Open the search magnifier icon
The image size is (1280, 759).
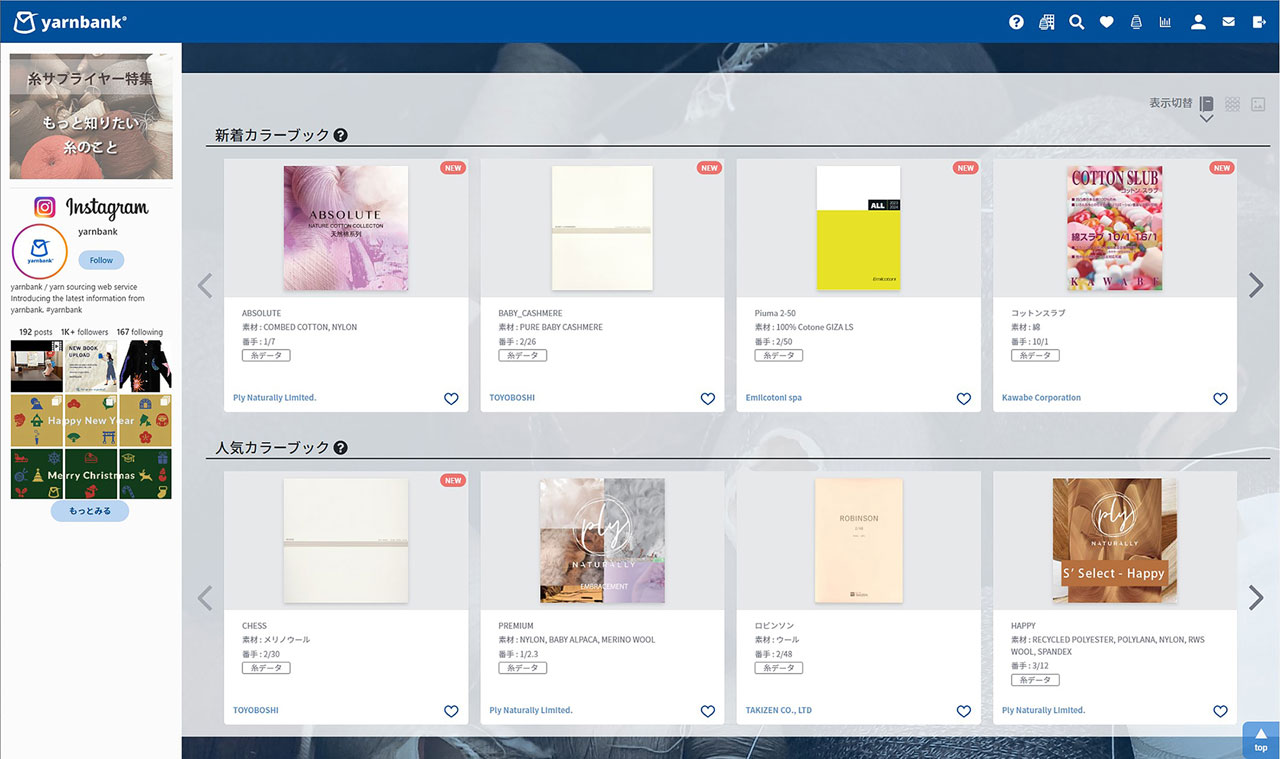[1076, 22]
